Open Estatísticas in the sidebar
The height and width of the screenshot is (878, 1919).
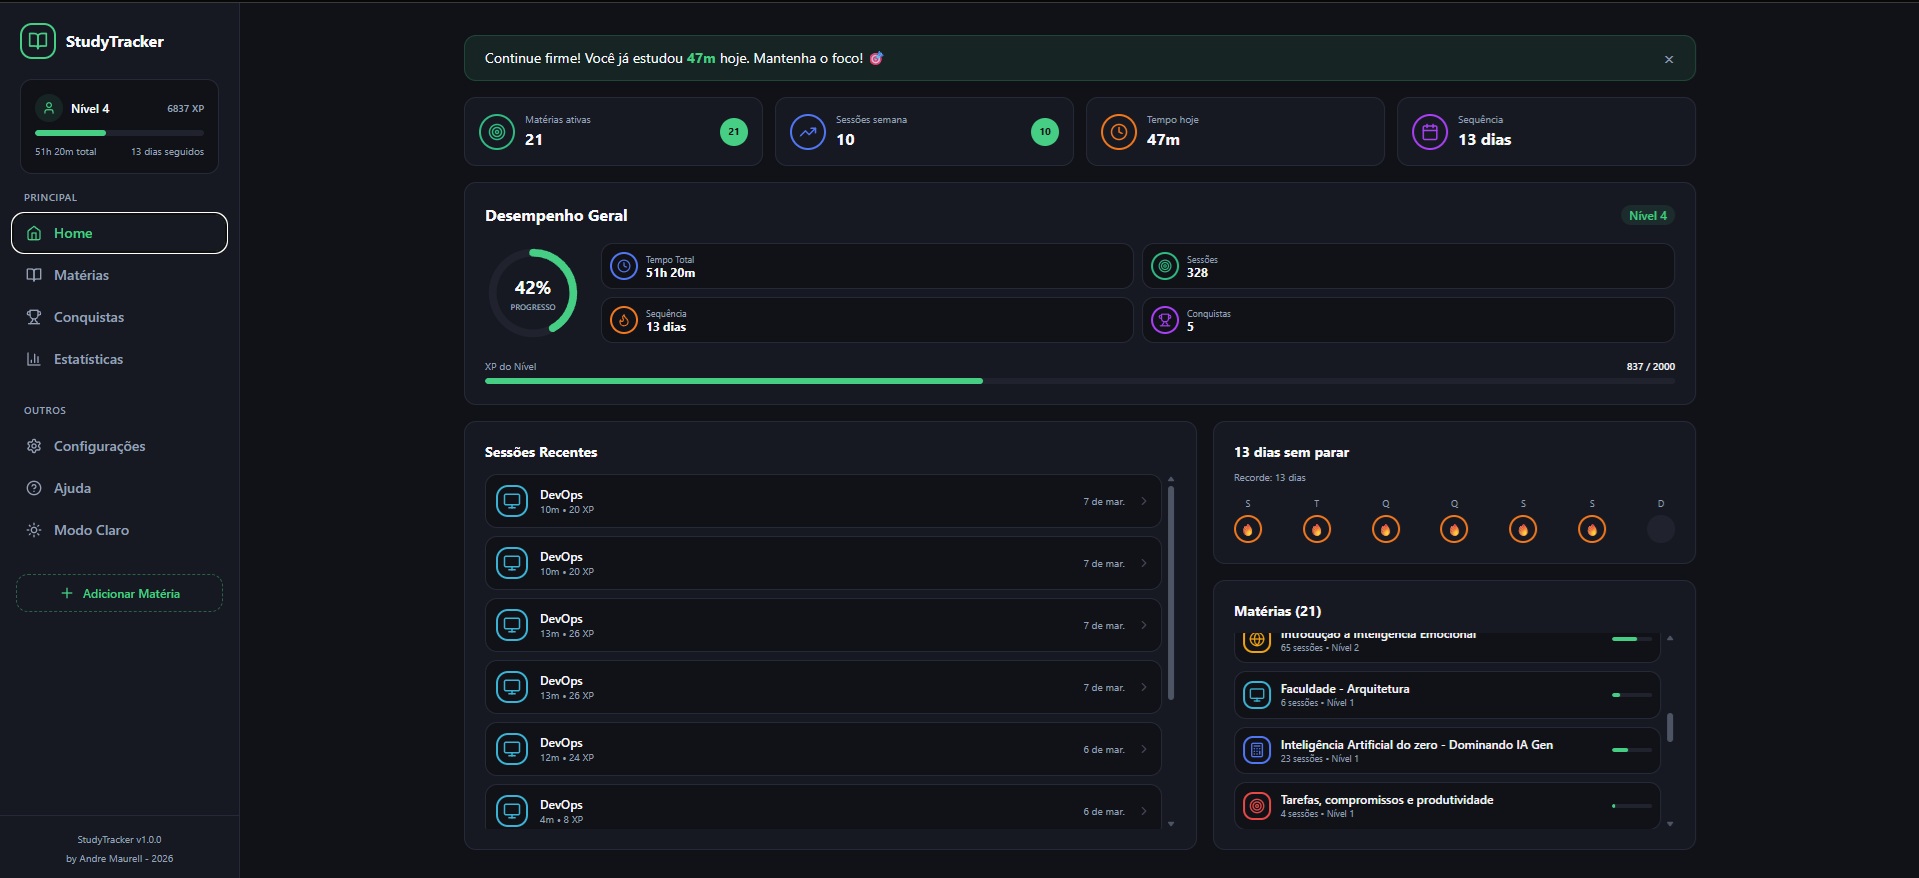[x=88, y=359]
